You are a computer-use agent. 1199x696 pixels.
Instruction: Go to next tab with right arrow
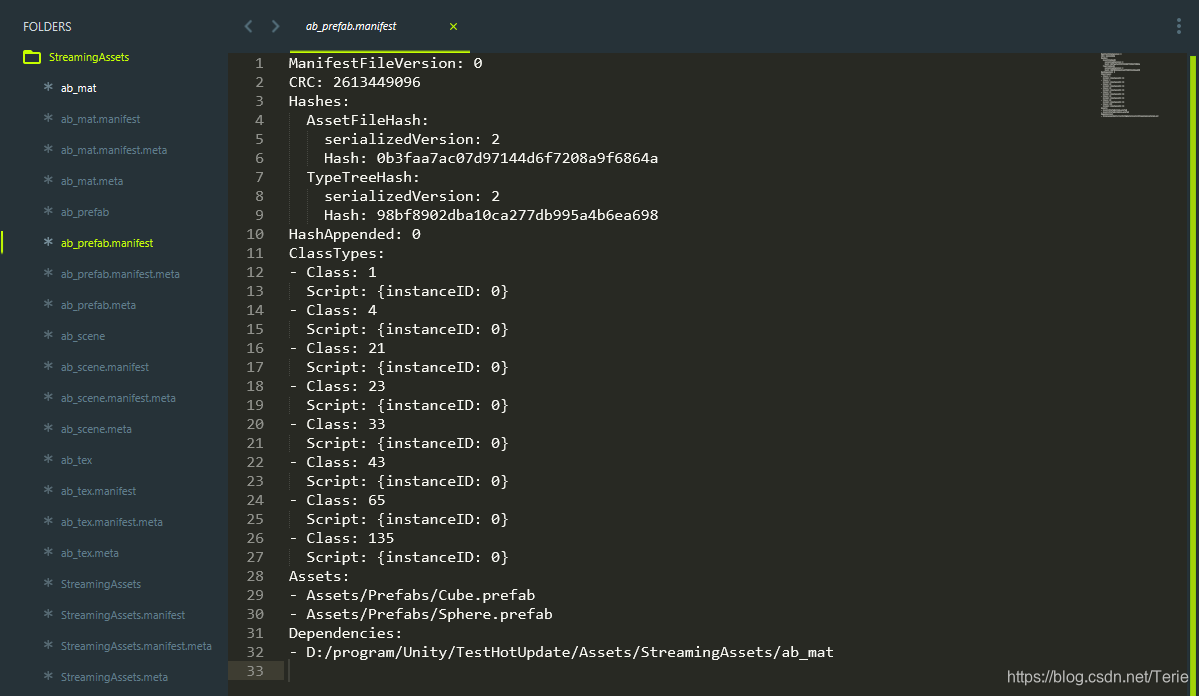[275, 26]
